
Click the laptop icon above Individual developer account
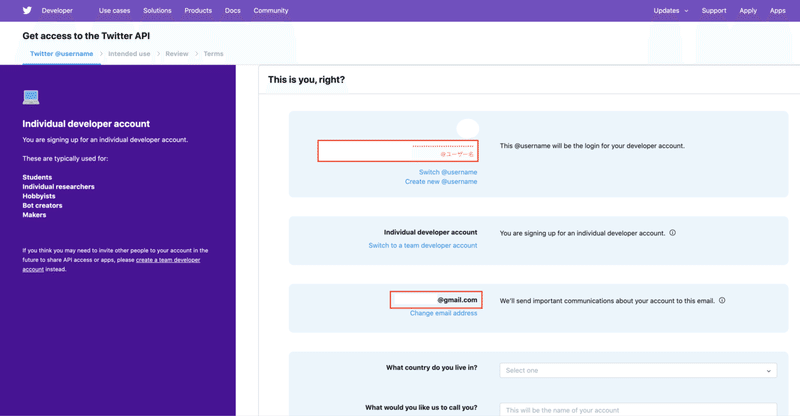coord(31,97)
